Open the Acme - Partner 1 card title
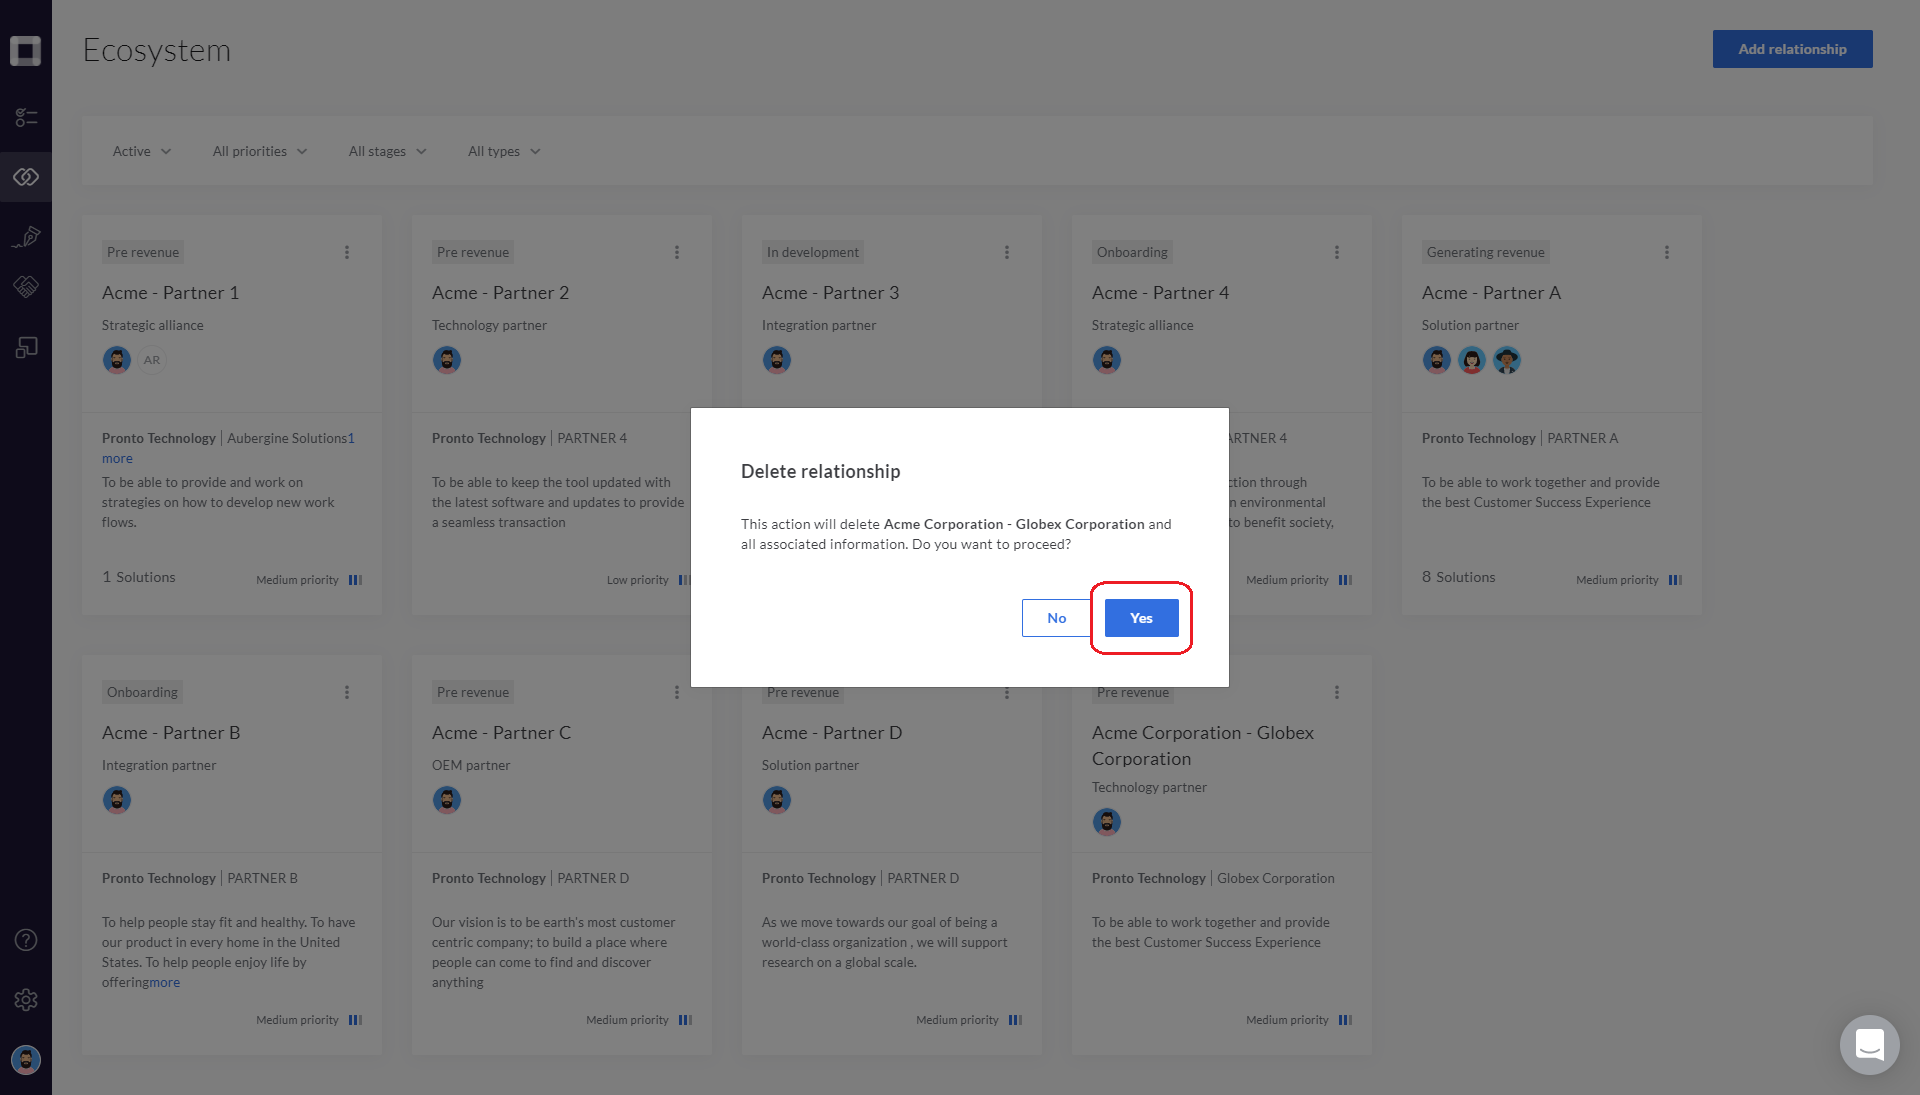Image resolution: width=1920 pixels, height=1095 pixels. pos(171,293)
